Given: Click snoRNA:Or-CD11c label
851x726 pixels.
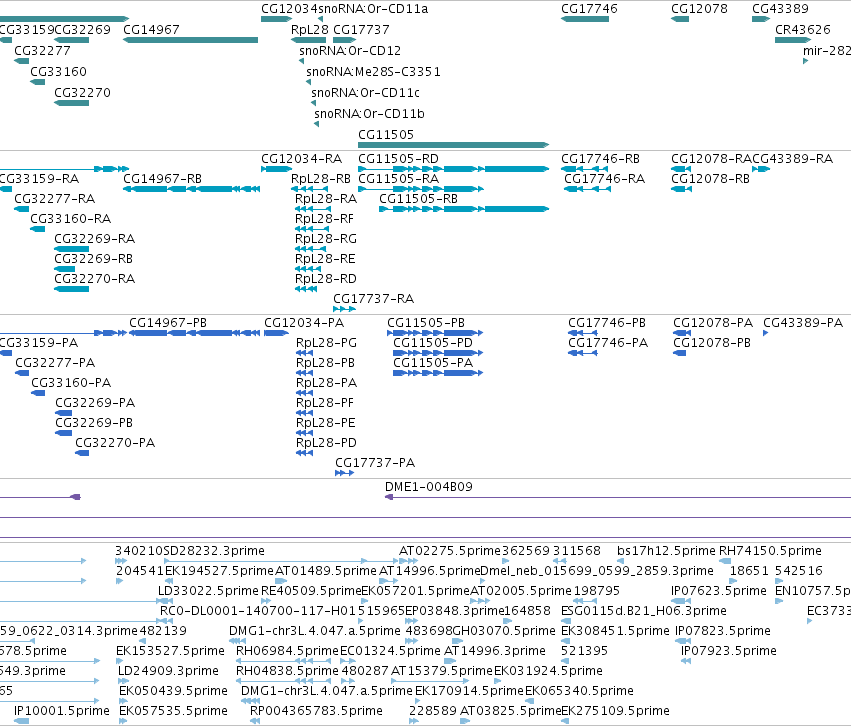Looking at the screenshot, I should (x=365, y=93).
